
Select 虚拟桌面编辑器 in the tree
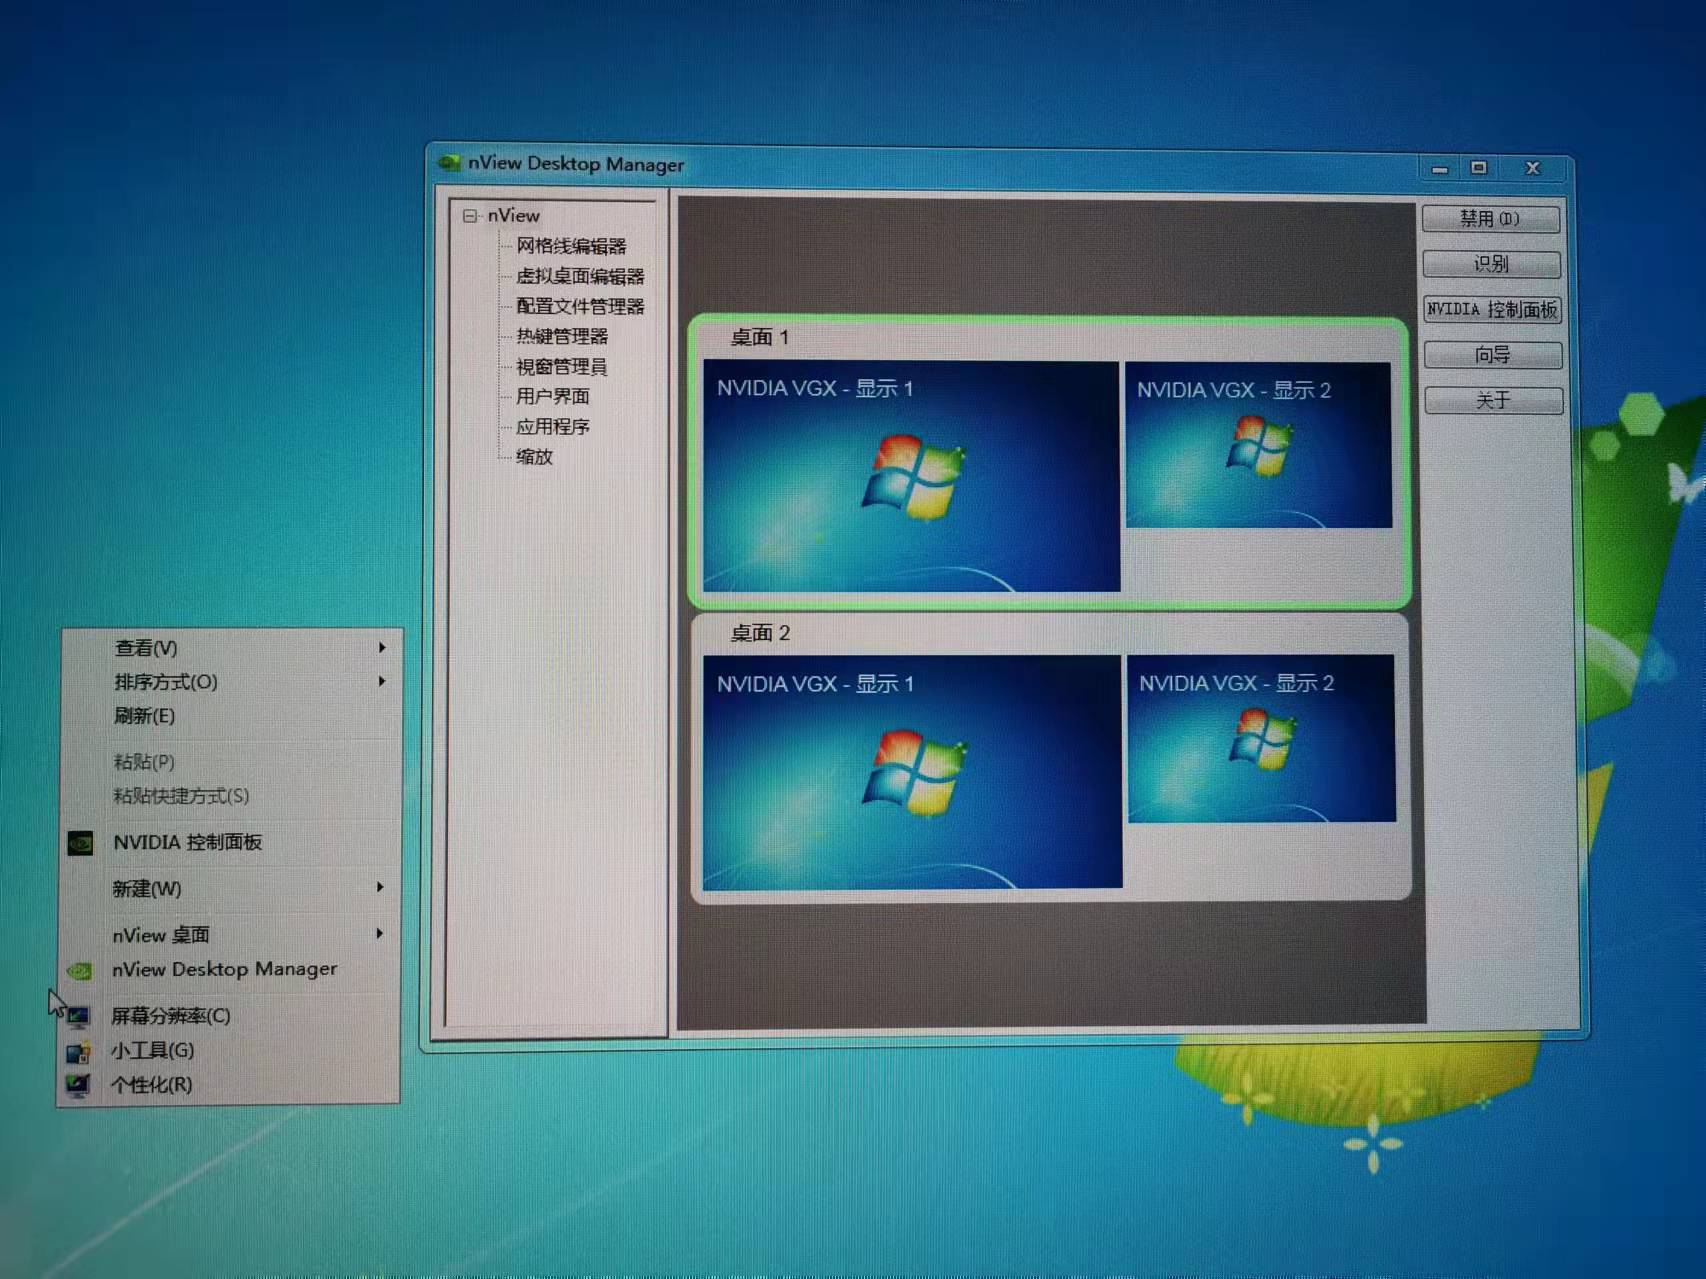tap(580, 276)
